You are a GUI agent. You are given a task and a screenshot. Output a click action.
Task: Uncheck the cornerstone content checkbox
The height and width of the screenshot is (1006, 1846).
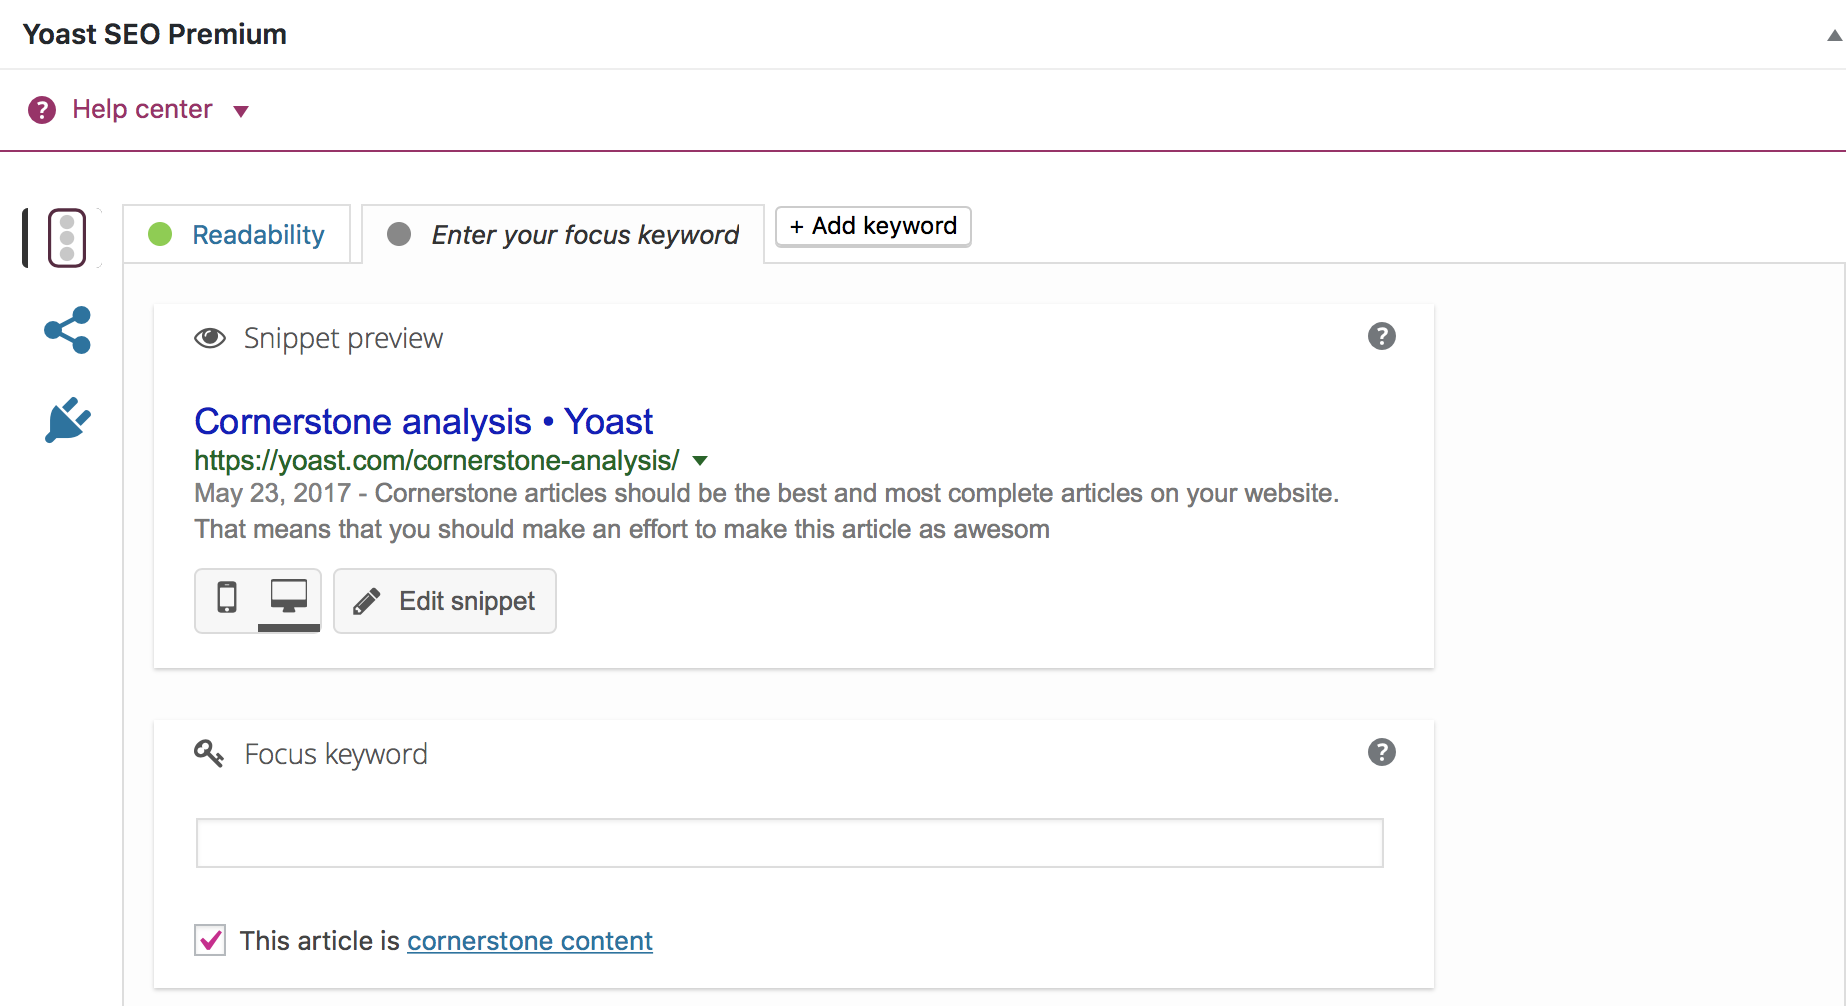210,940
